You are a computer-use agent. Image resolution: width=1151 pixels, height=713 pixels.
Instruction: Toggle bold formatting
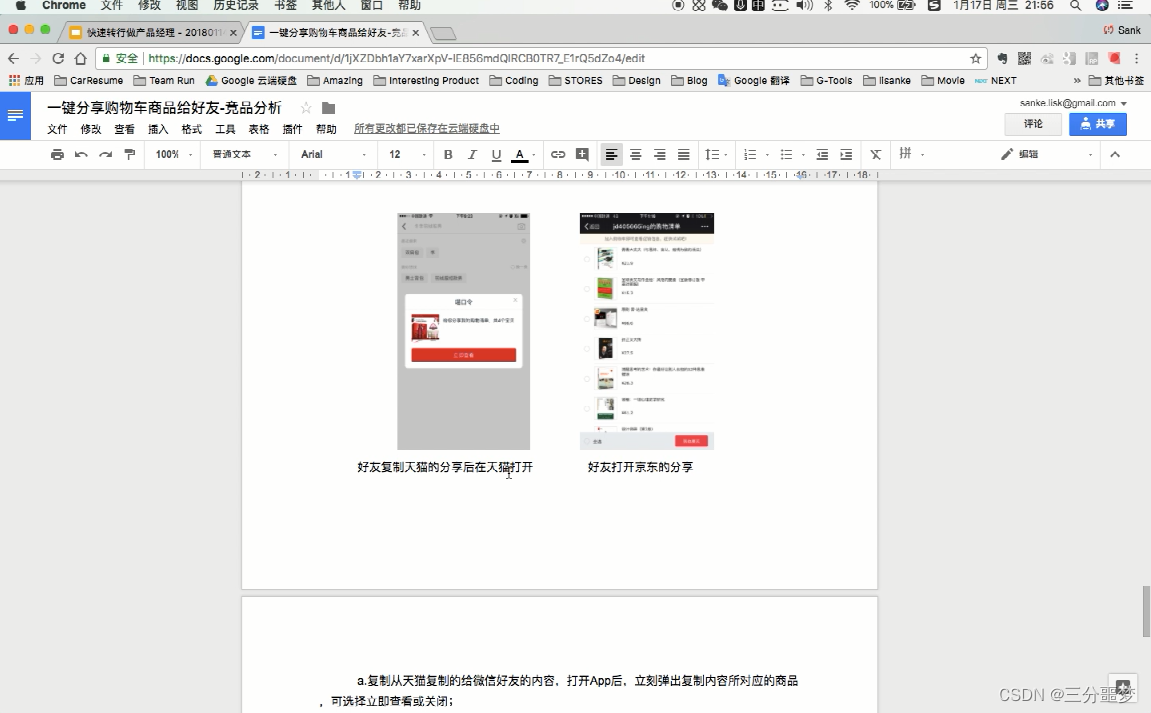click(448, 154)
